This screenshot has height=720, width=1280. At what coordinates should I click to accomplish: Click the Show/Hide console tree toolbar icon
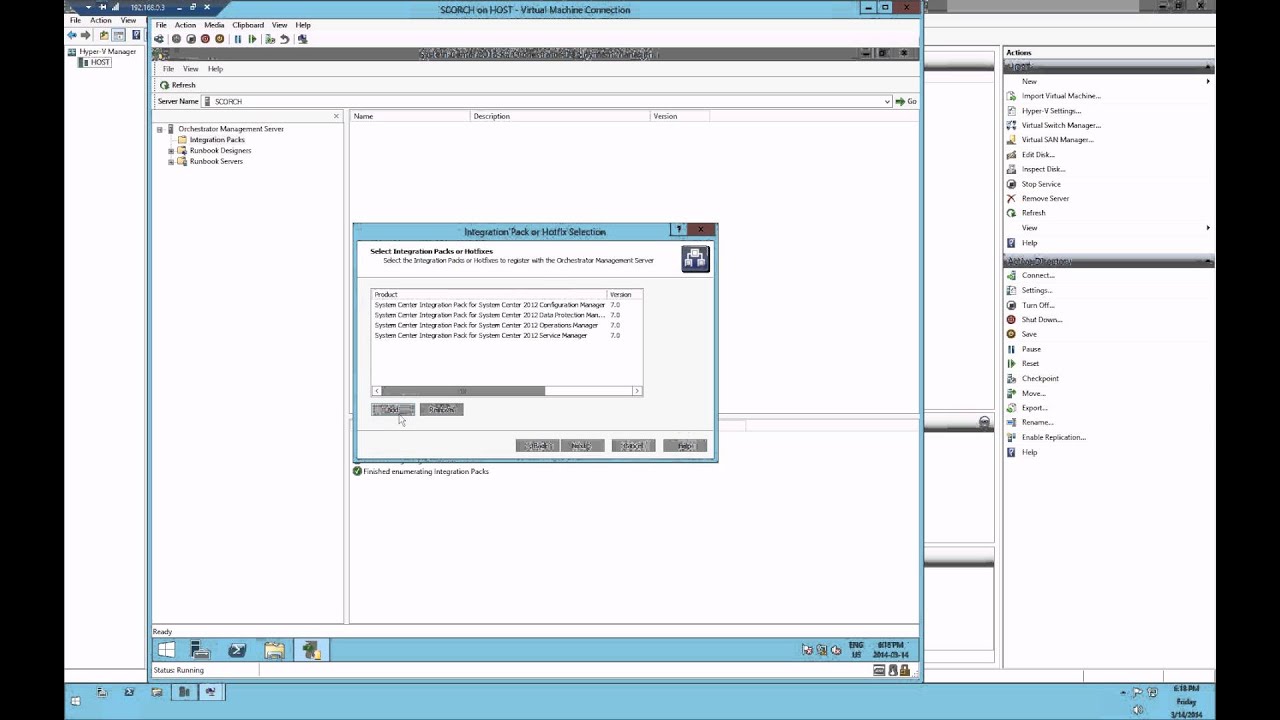coord(118,35)
